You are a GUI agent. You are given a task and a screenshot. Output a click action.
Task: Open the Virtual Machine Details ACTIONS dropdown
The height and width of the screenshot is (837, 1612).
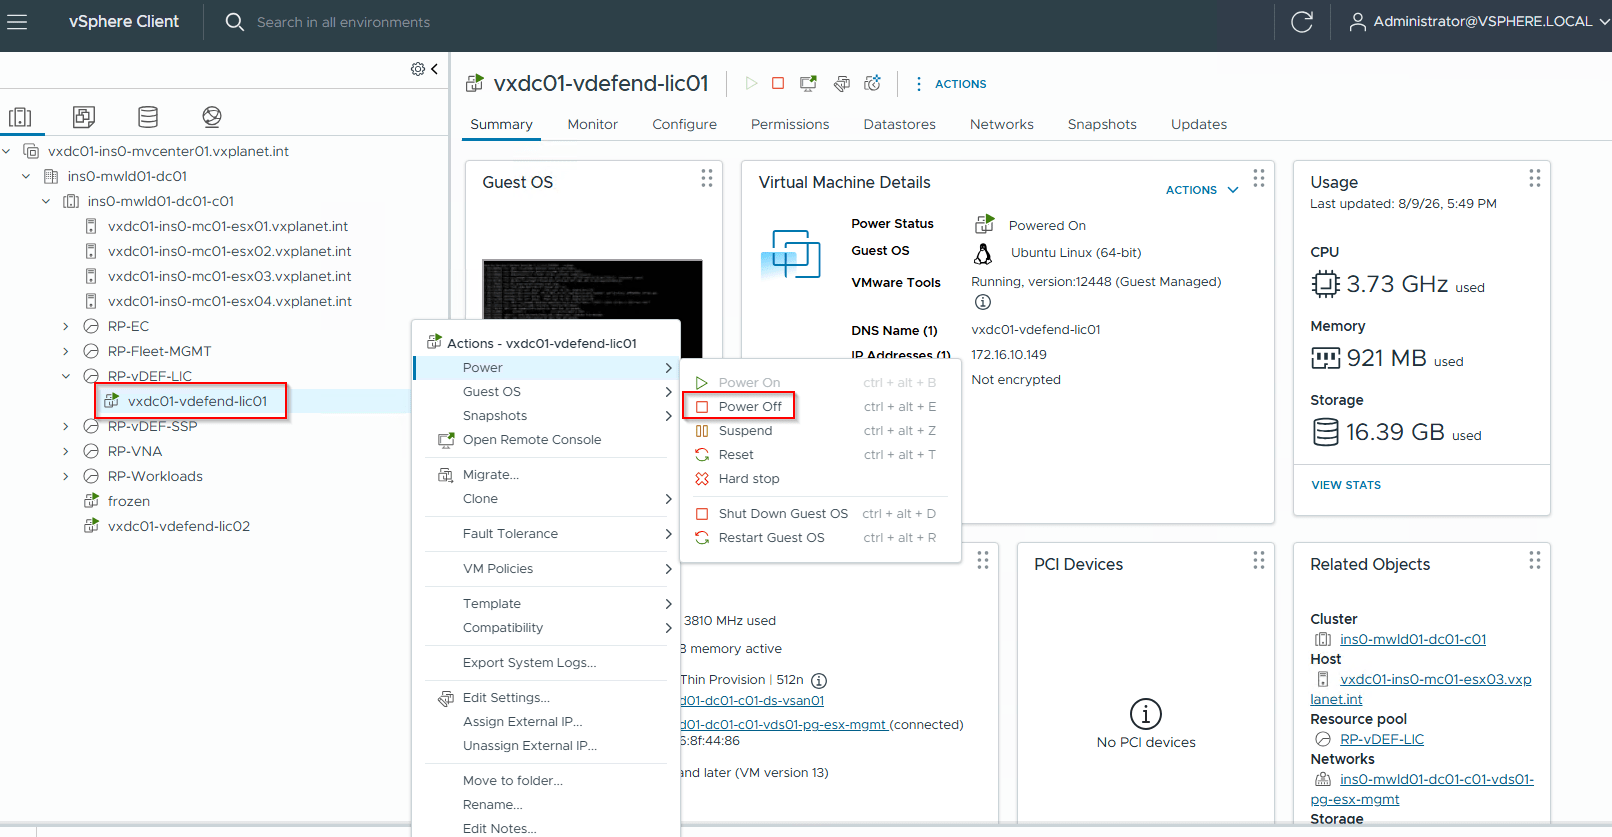click(1202, 190)
